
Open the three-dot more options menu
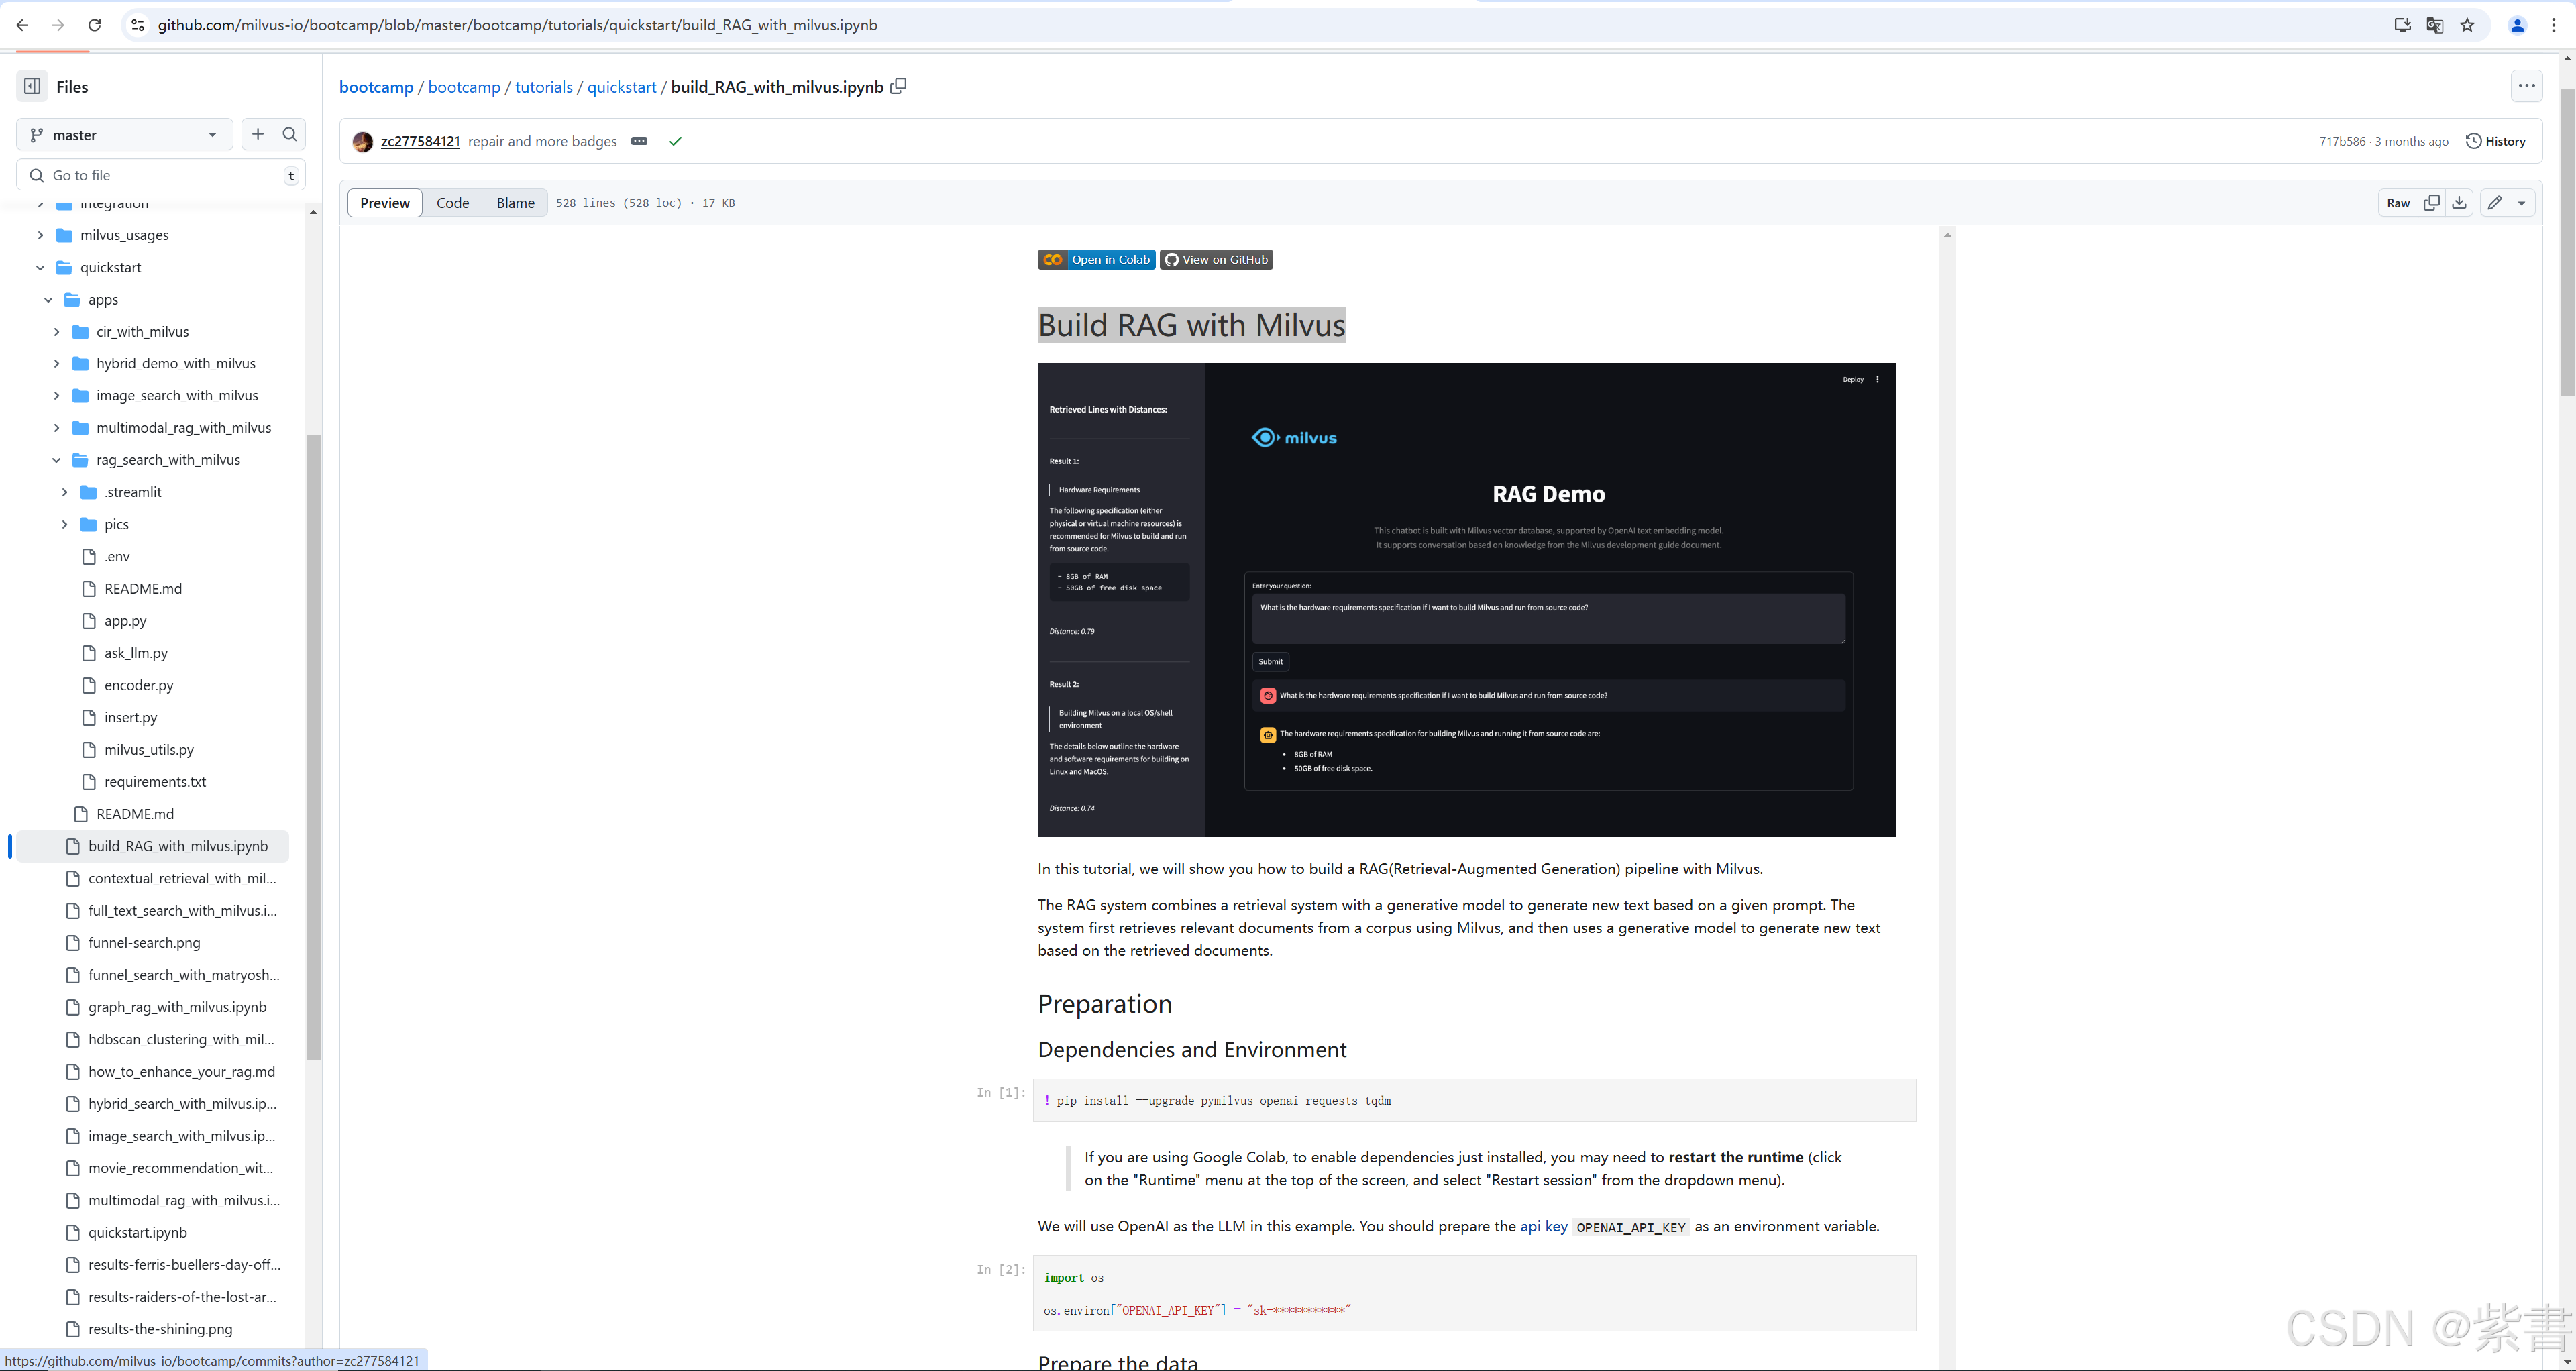pos(2527,86)
